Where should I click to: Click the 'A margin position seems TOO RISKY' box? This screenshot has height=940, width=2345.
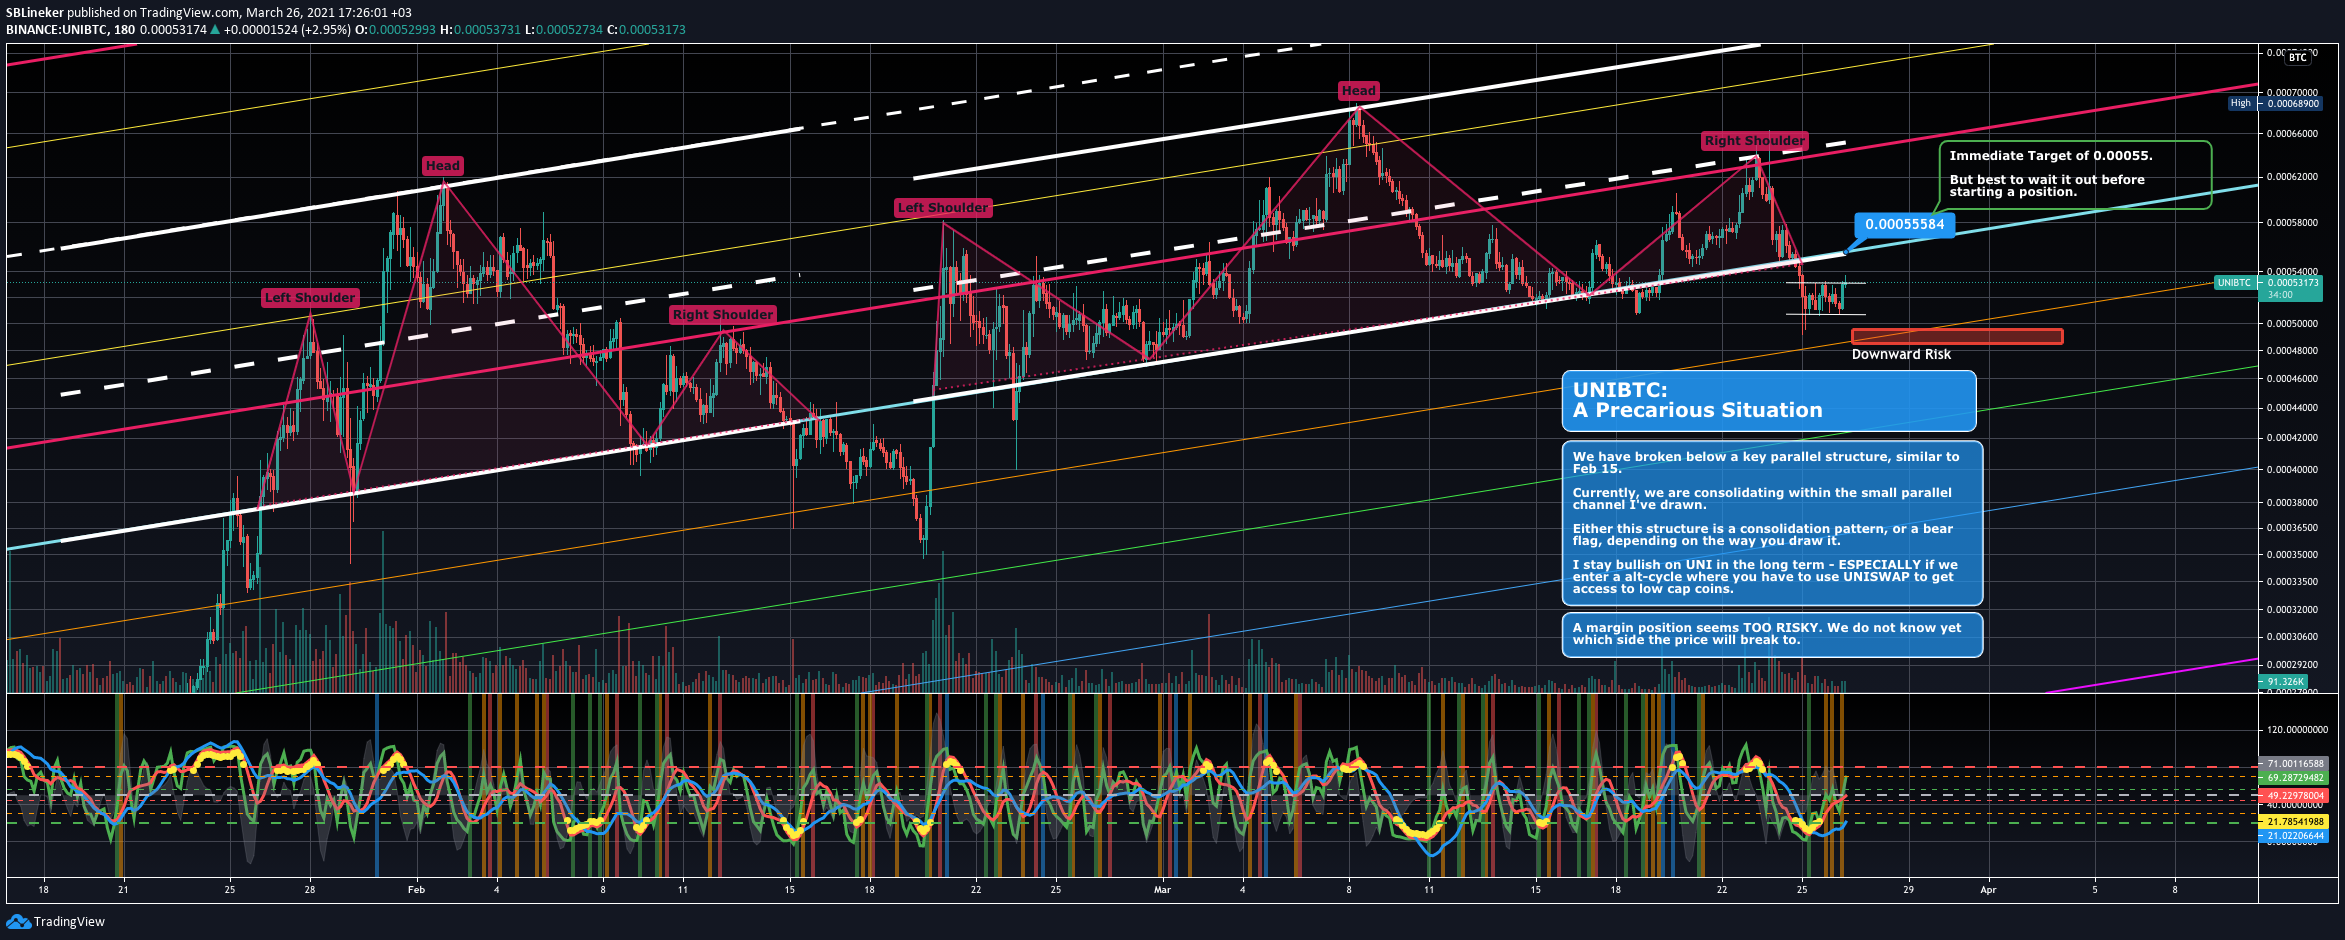tap(1772, 634)
